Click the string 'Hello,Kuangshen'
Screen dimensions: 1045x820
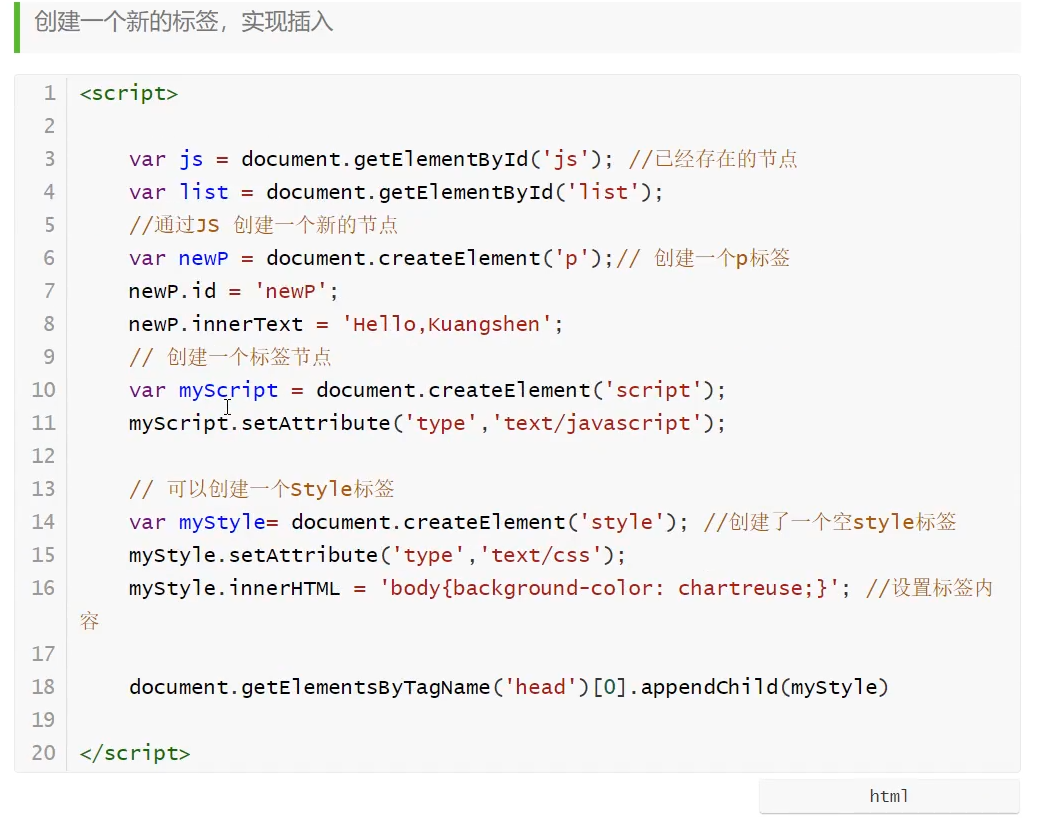[447, 324]
